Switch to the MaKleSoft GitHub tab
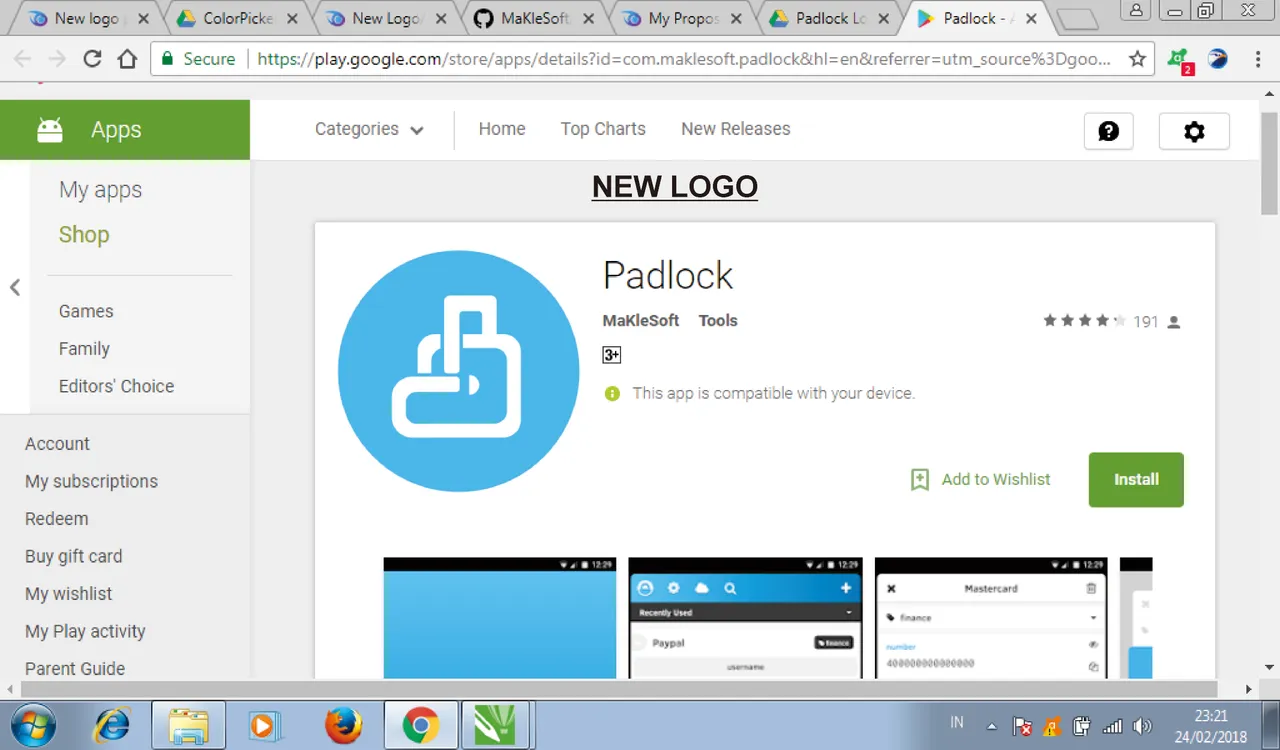This screenshot has width=1280, height=750. coord(535,18)
